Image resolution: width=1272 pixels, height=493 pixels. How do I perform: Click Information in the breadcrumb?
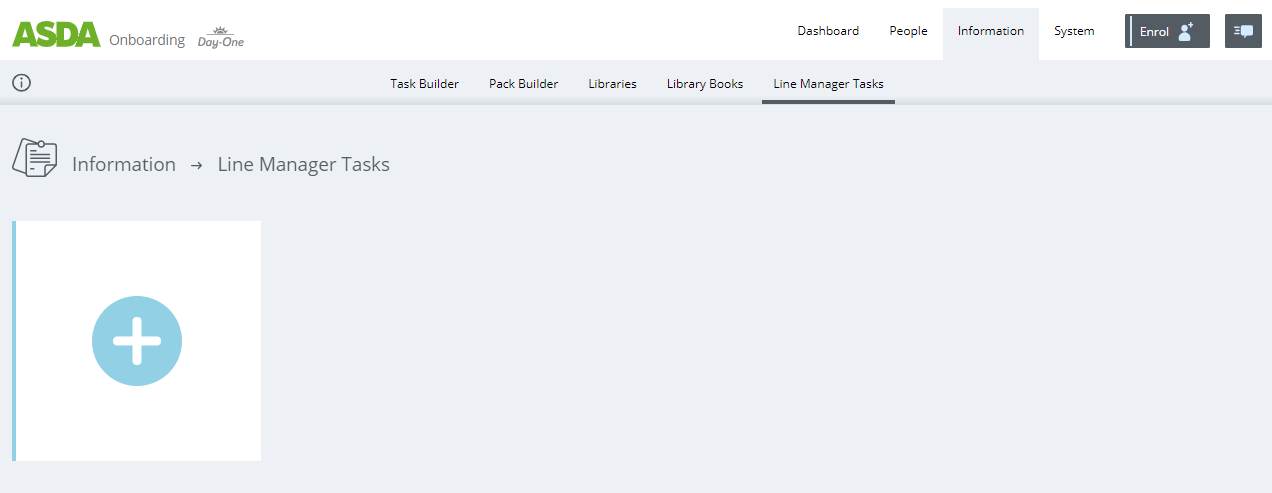(x=123, y=165)
